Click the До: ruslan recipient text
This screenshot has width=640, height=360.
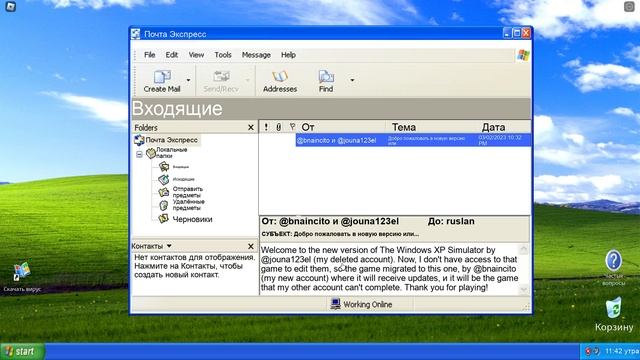click(x=451, y=221)
